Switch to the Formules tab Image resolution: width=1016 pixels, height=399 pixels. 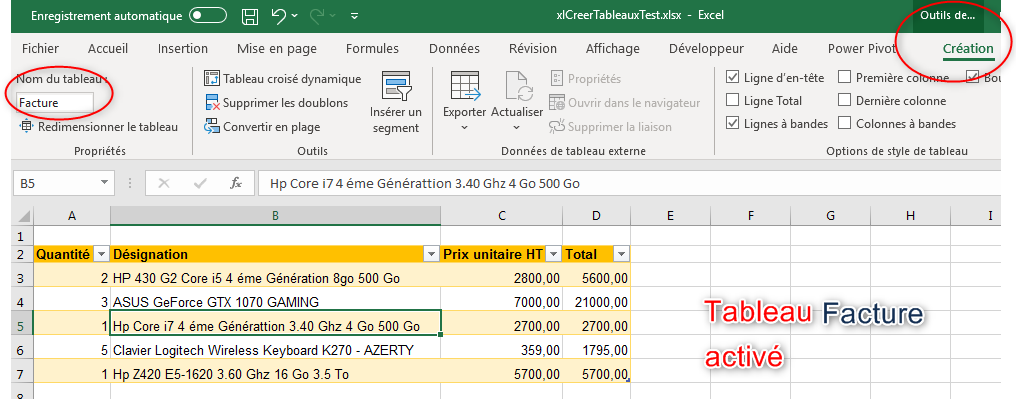coord(373,49)
